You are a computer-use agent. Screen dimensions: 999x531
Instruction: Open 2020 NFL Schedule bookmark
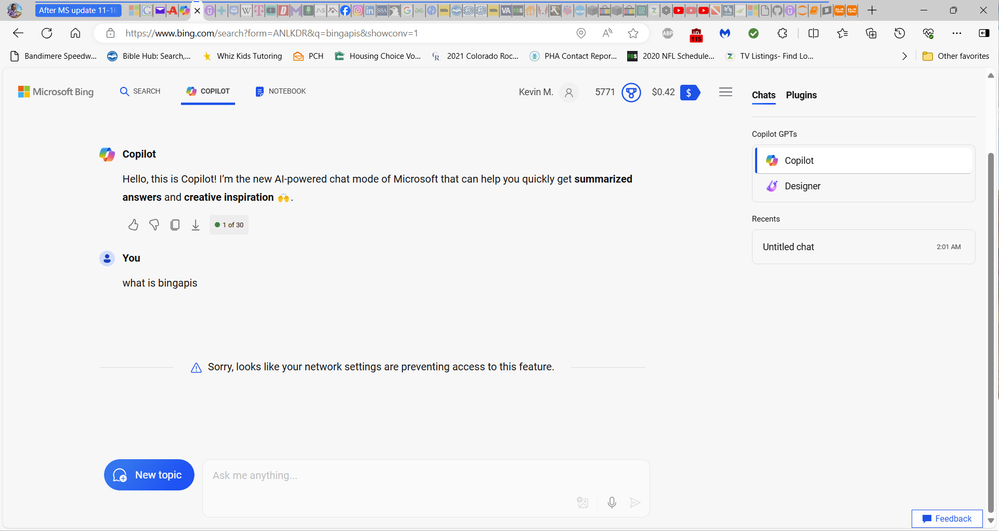[671, 56]
